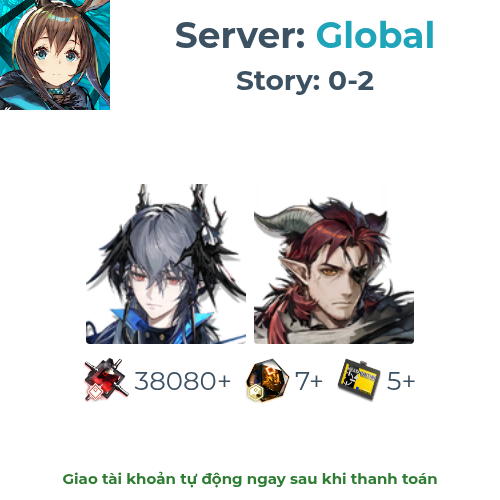The image size is (500, 500).
Task: Select the "0-2" story progress value
Action: click(351, 81)
